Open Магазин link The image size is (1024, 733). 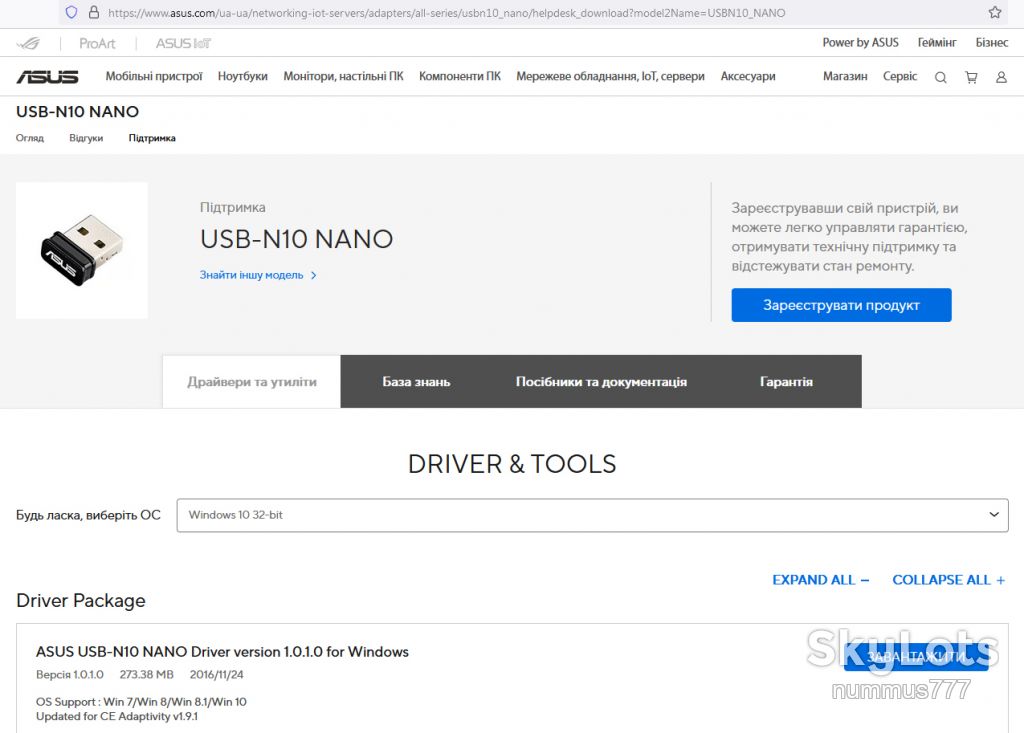pyautogui.click(x=845, y=76)
